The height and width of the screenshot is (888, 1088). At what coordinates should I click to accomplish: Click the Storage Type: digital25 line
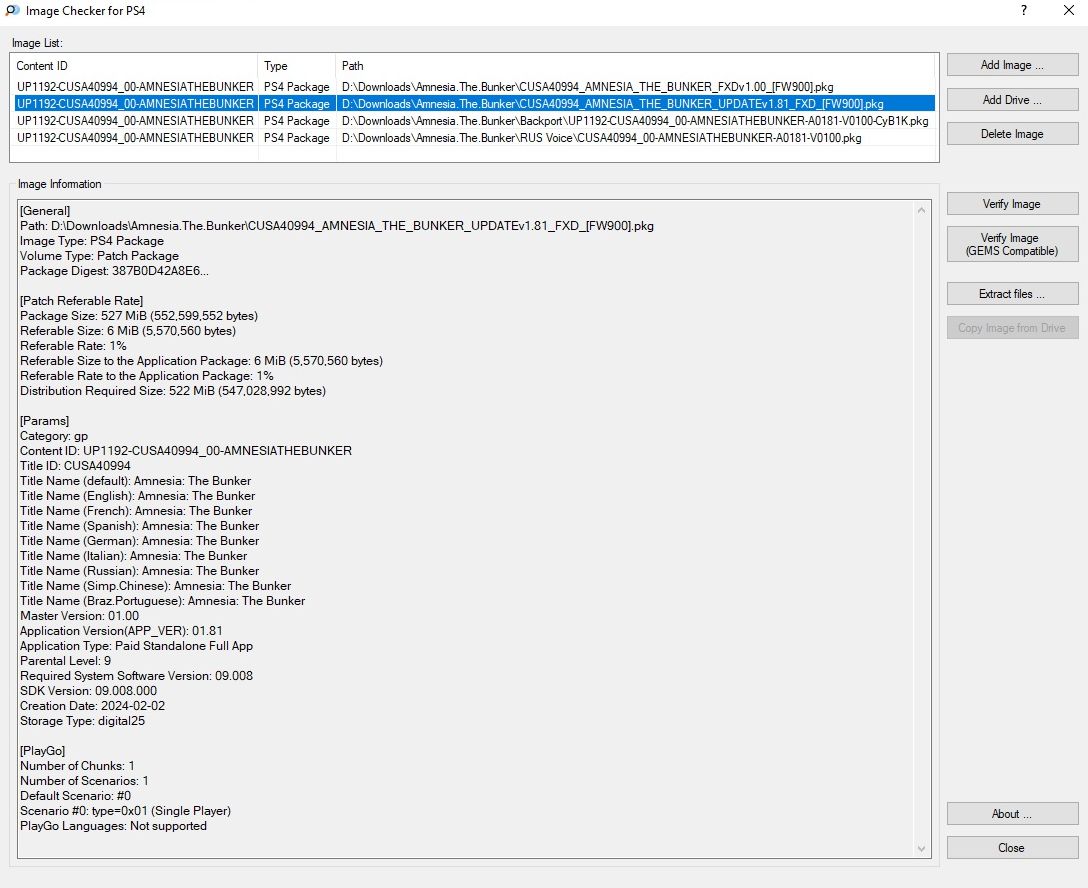click(83, 722)
